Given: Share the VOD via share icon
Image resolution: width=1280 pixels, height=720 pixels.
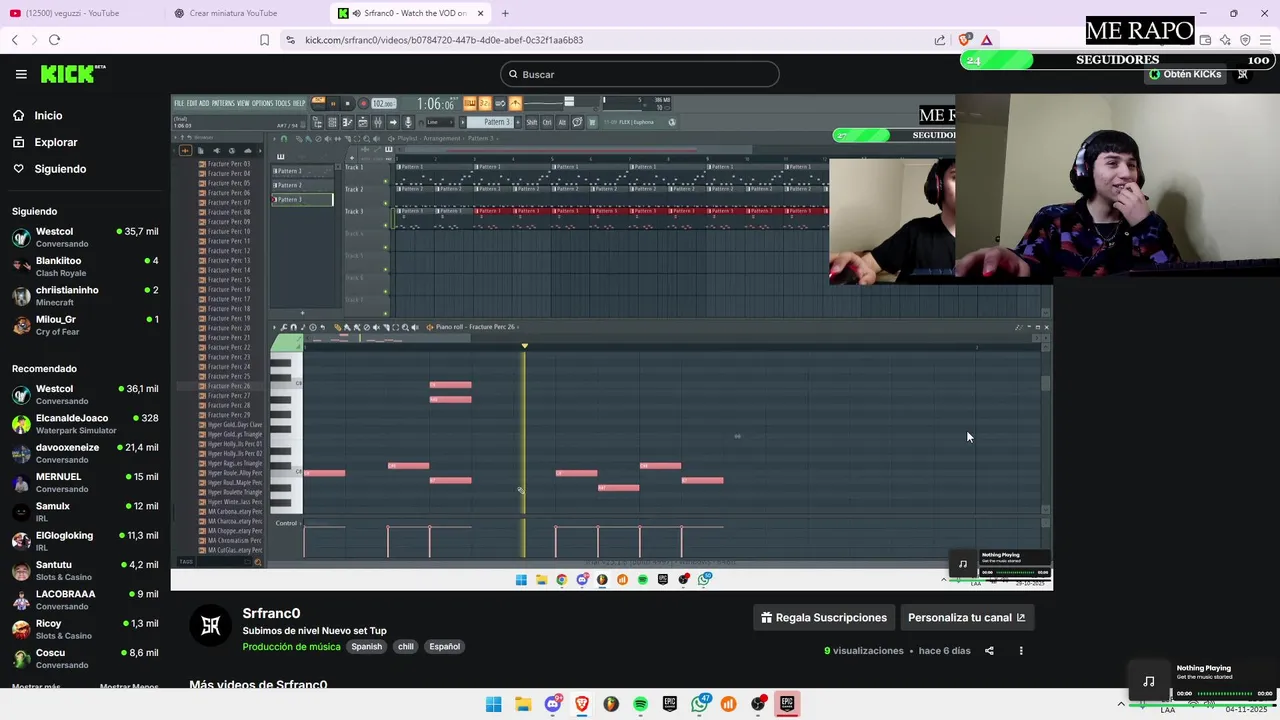Looking at the screenshot, I should [x=989, y=651].
